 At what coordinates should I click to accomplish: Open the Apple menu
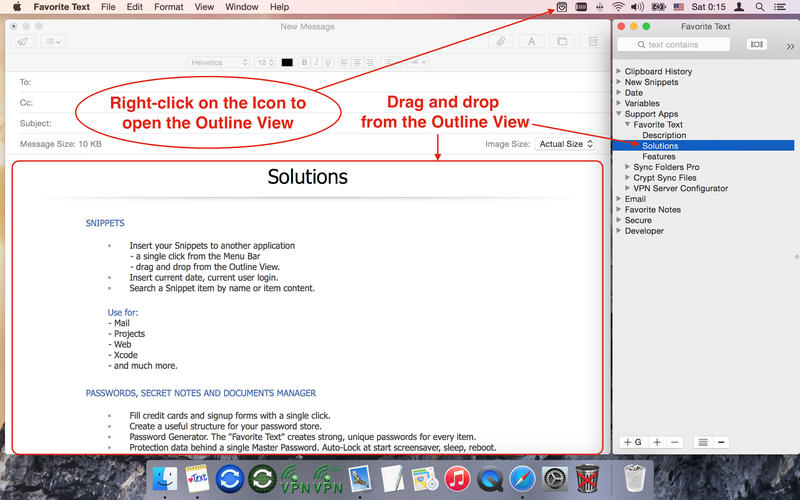coord(17,7)
